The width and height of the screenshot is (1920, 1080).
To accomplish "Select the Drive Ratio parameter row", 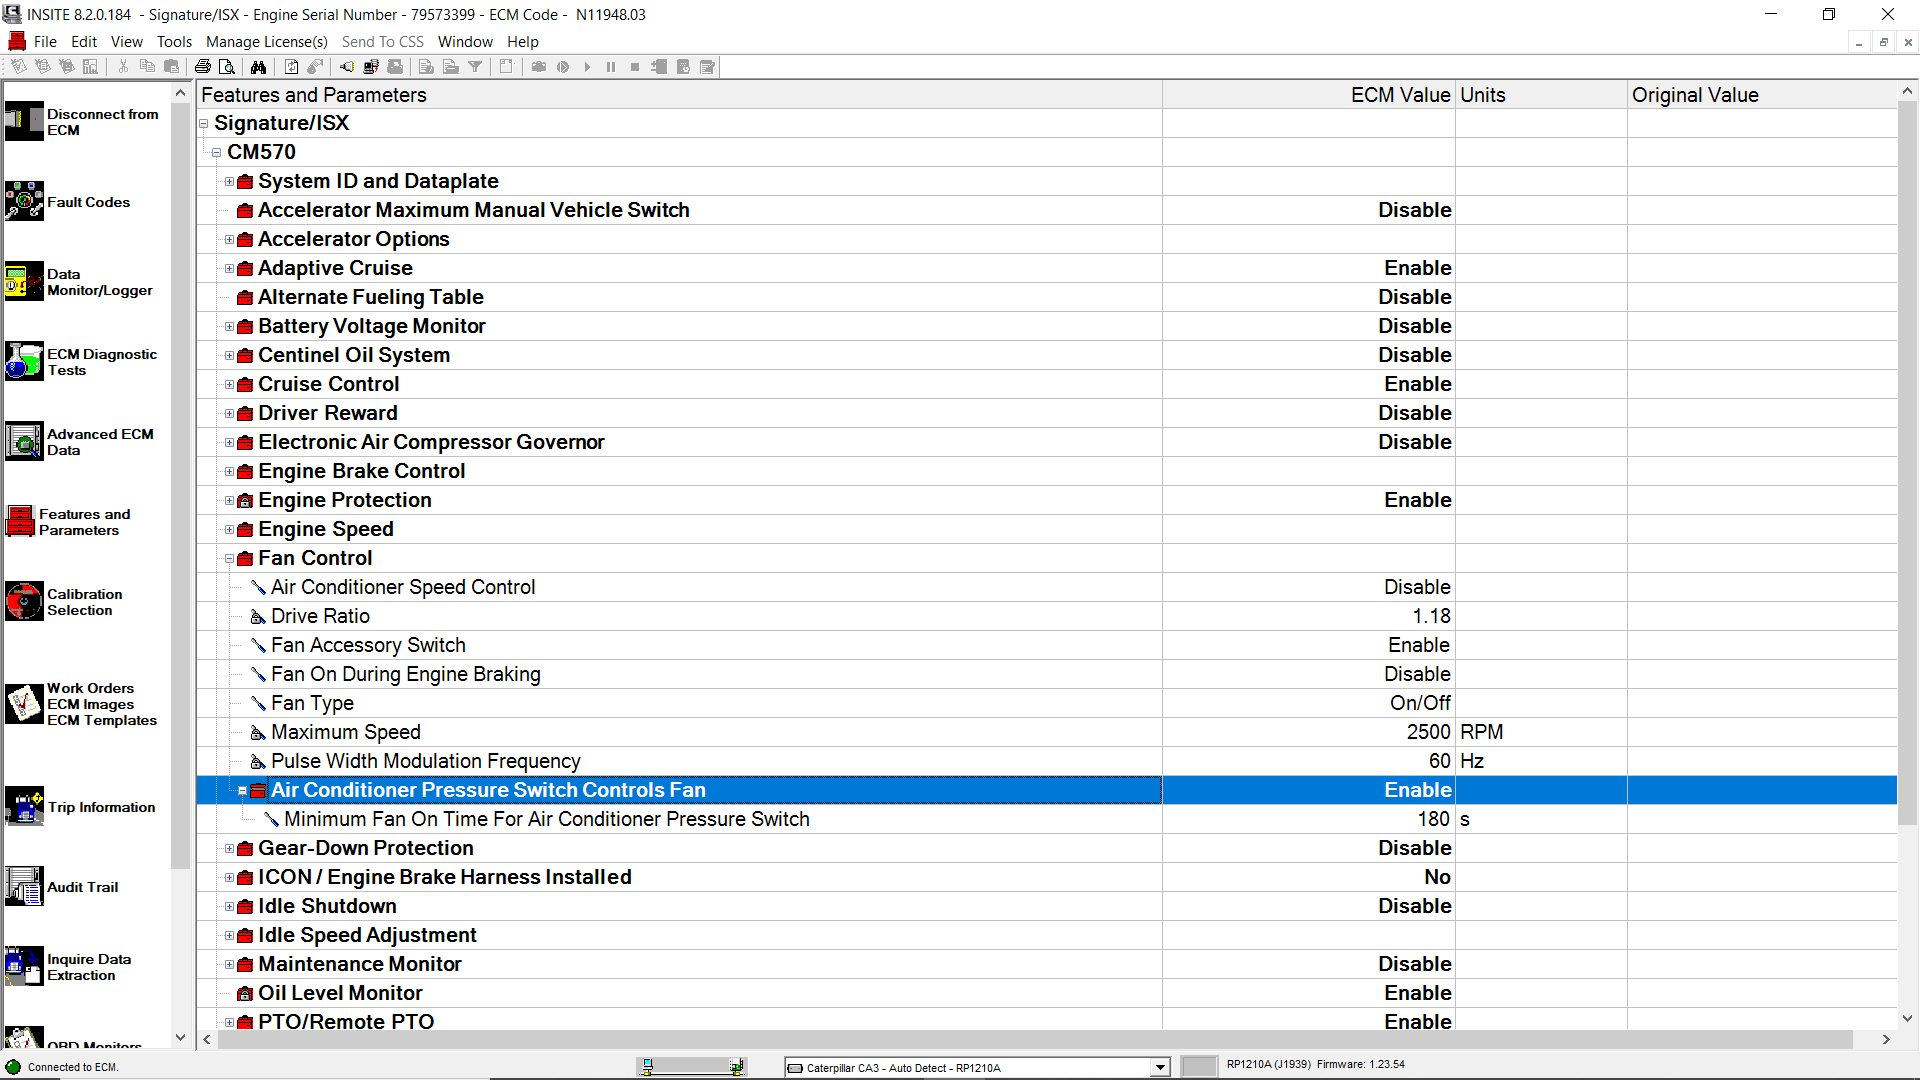I will click(320, 616).
